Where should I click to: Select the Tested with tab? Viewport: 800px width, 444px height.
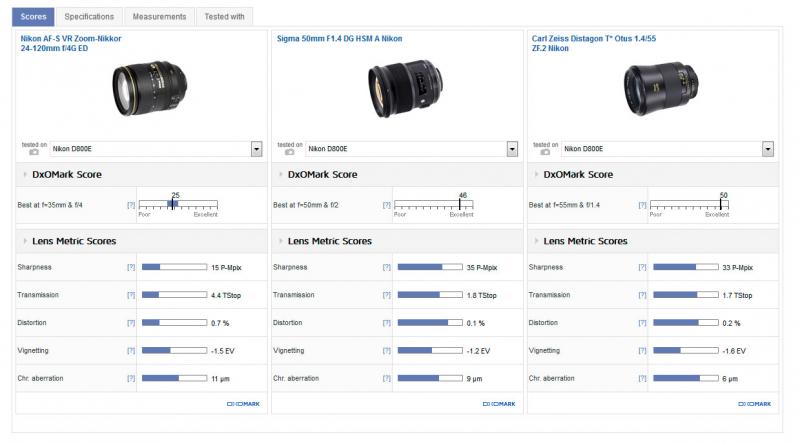click(224, 17)
